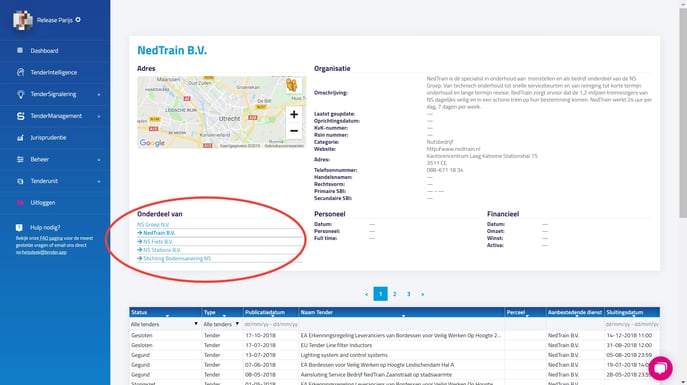Sort by the Publicatiedatum column header
Viewport: 687px width, 385px height.
tap(271, 312)
